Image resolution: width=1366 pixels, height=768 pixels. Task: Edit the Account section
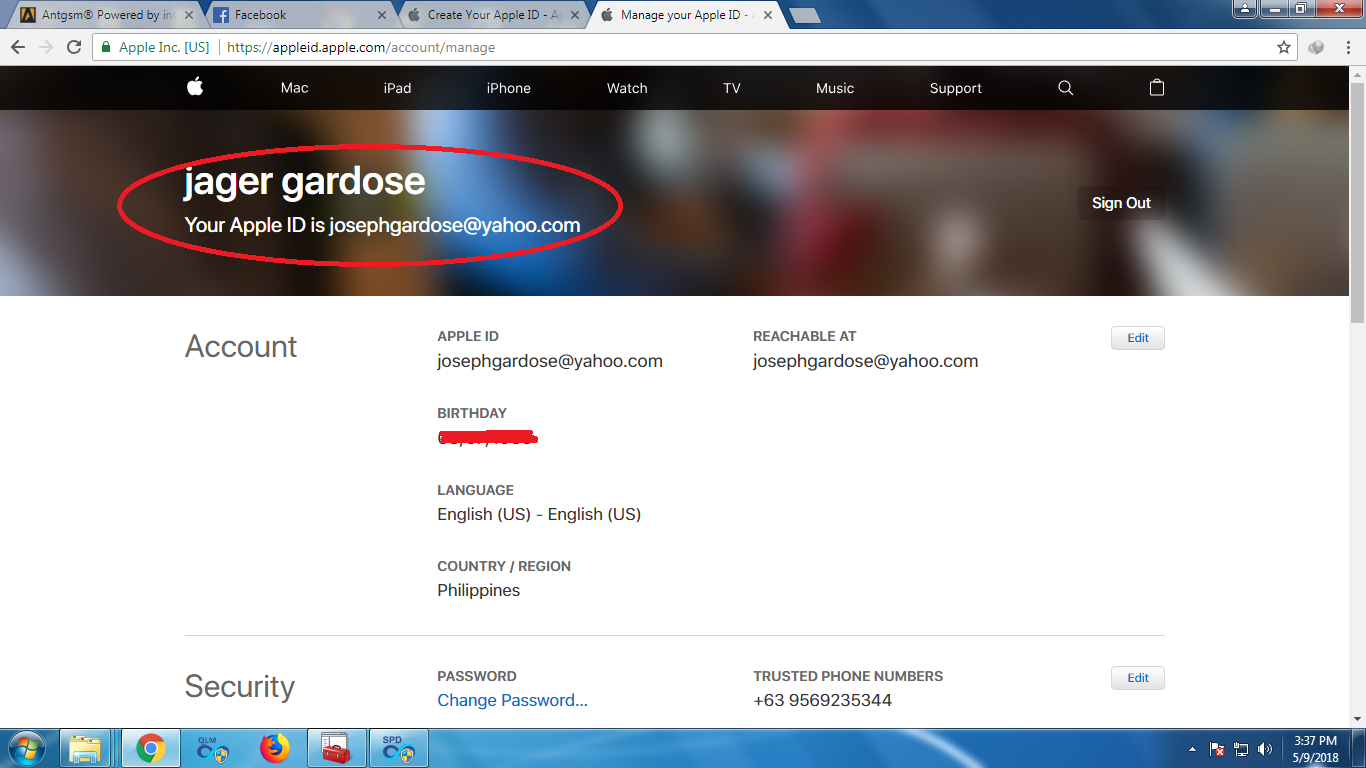point(1138,338)
